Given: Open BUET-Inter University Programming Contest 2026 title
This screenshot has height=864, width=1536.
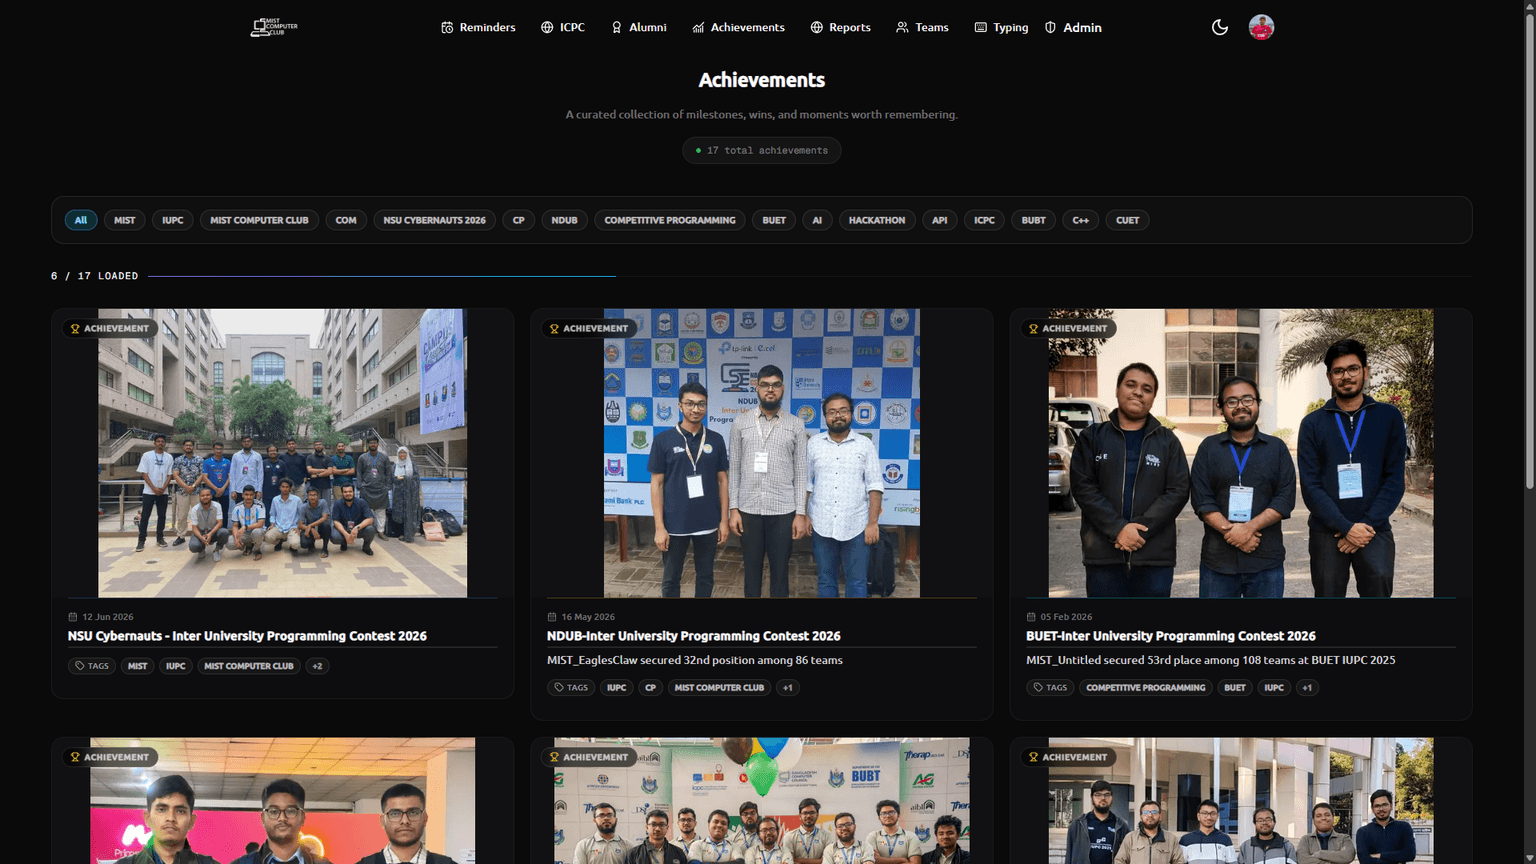Looking at the screenshot, I should [1171, 636].
